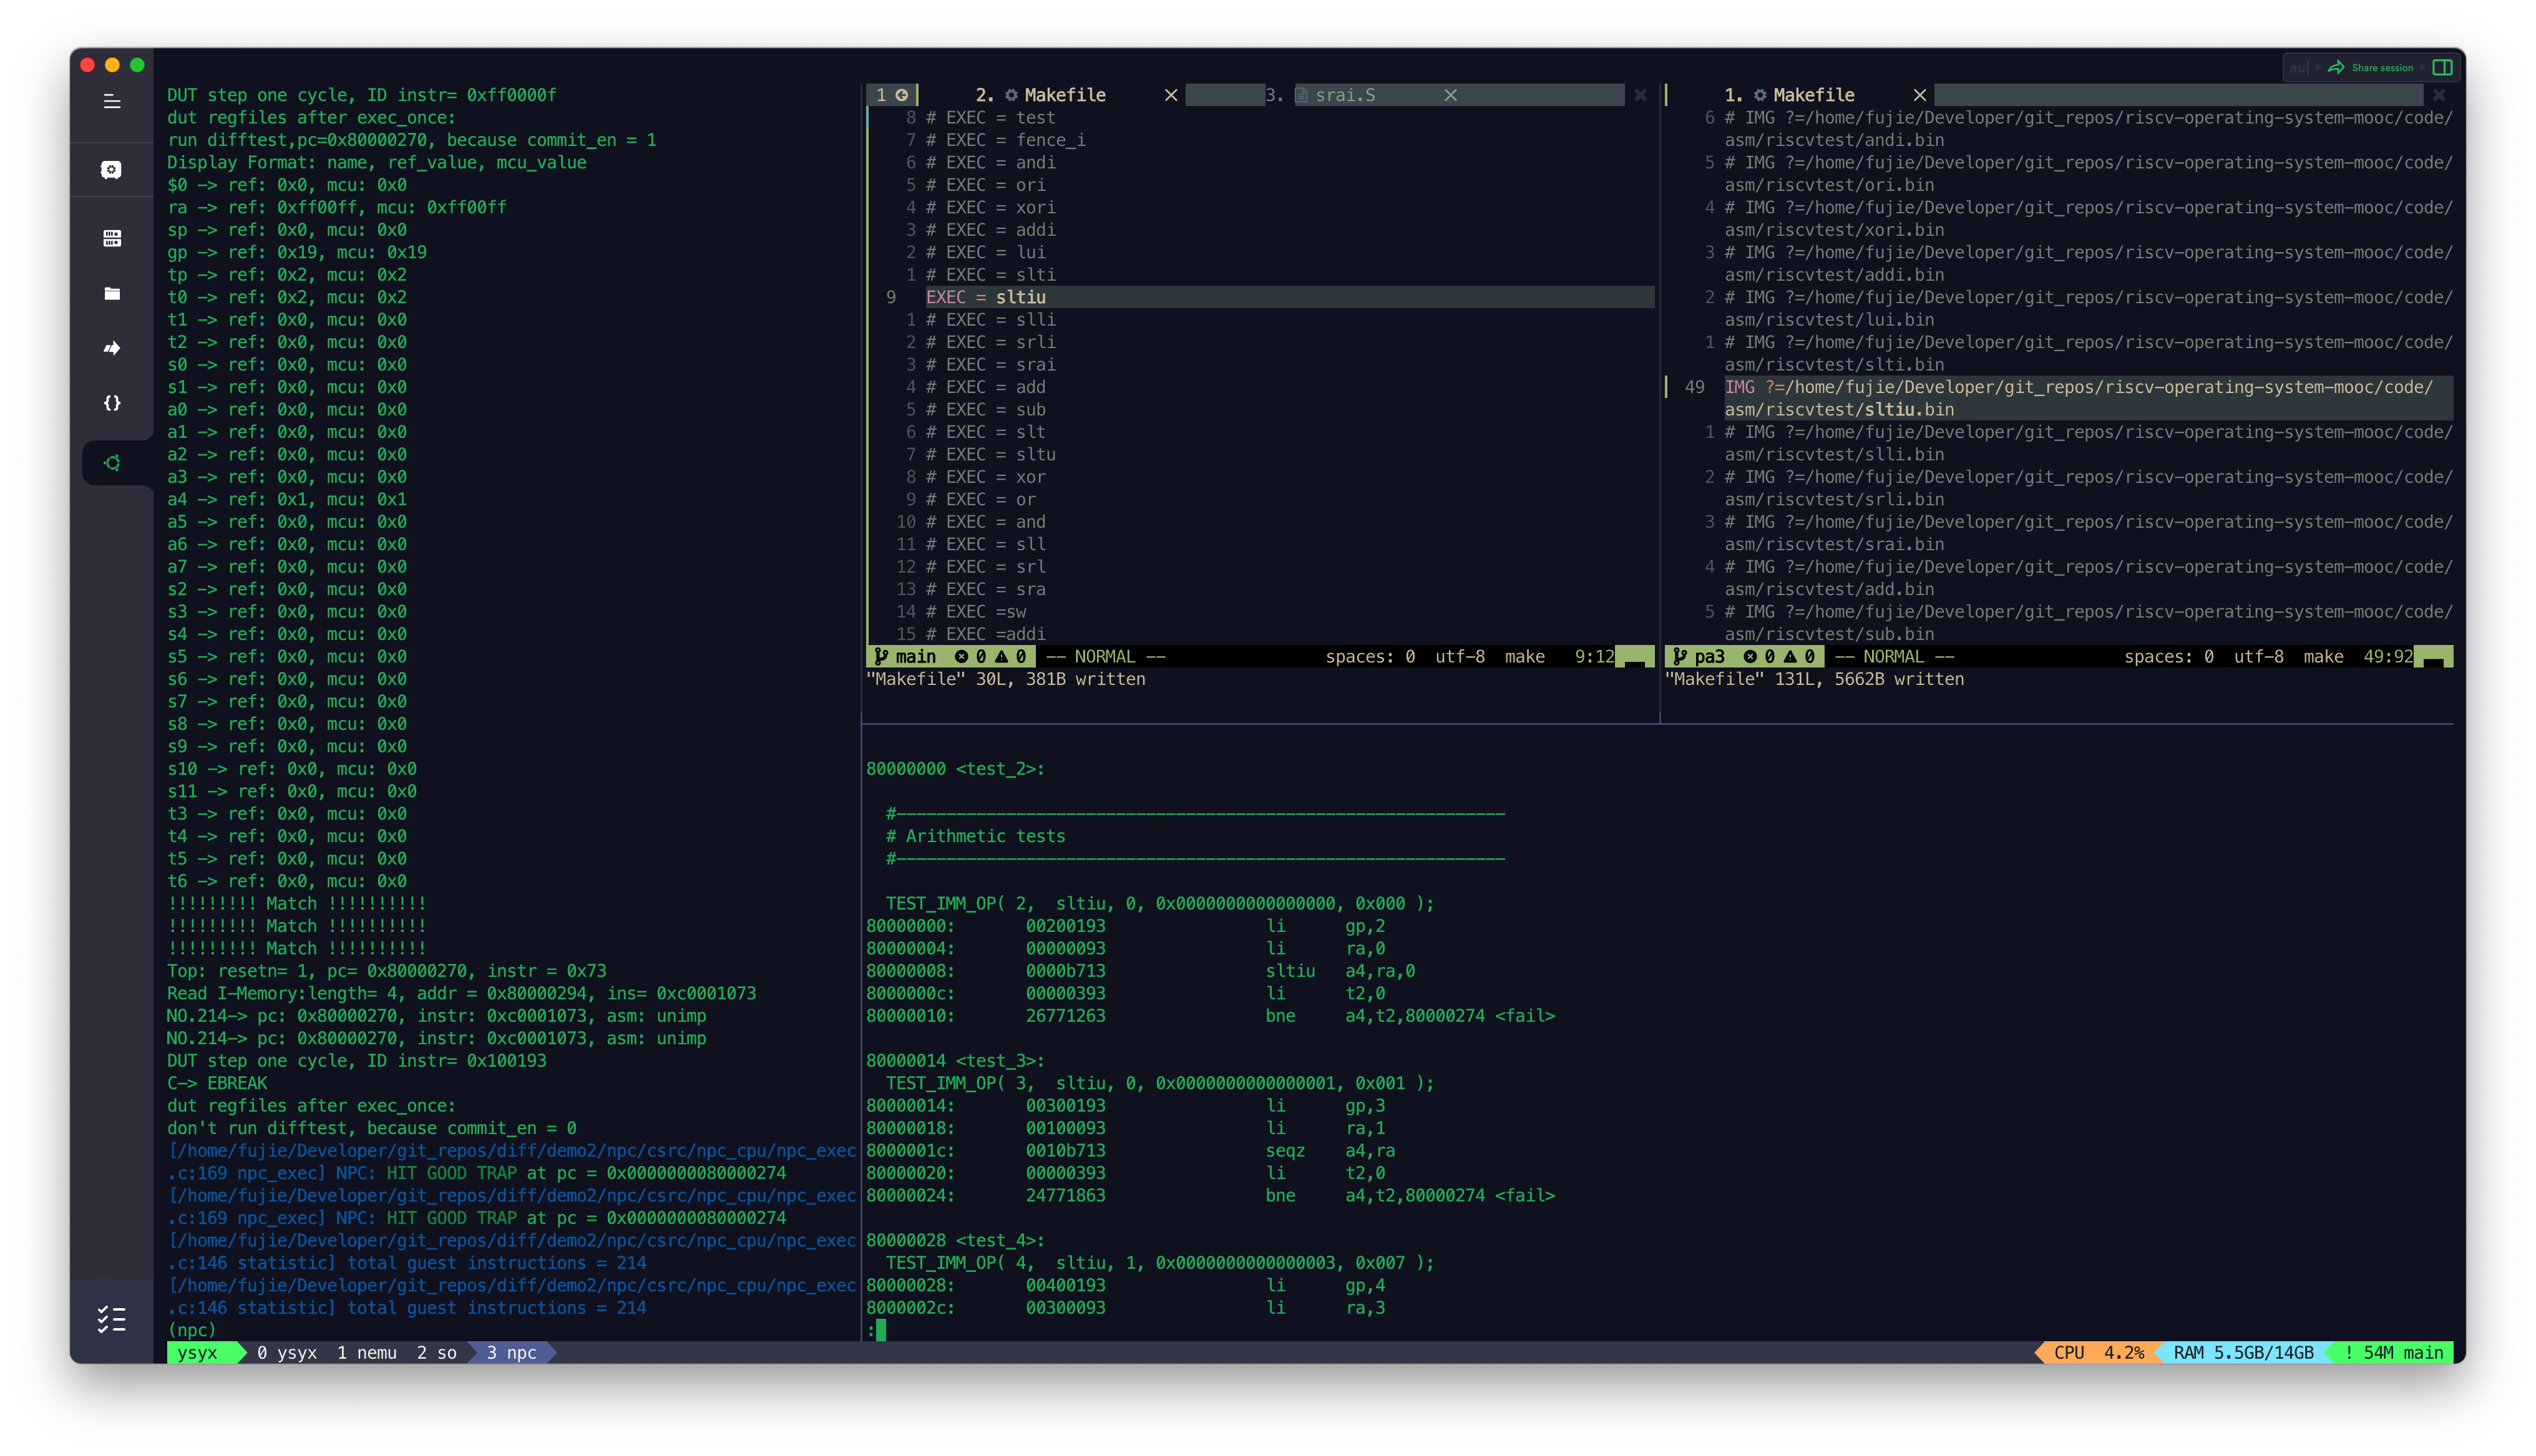Click the dim X at right tabline end
The image size is (2536, 1456).
(x=2439, y=95)
